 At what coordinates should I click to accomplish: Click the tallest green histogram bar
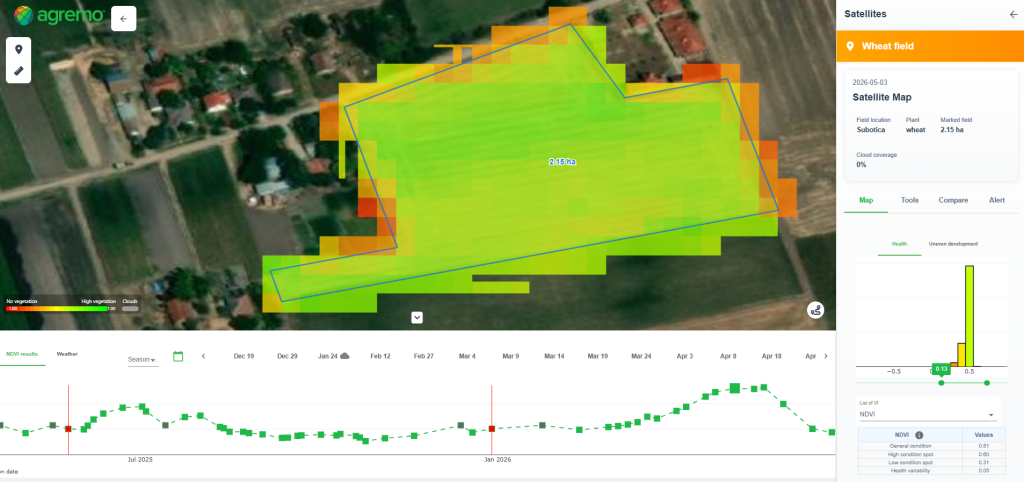[969, 316]
